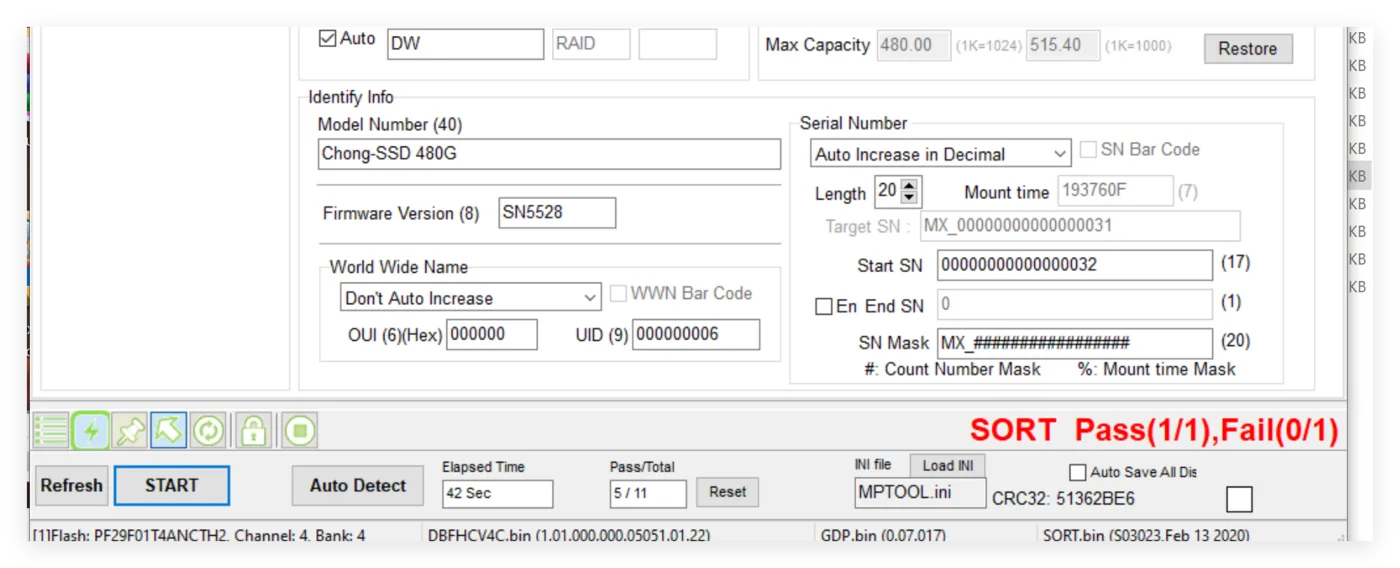Click the Identify Info group label

351,97
